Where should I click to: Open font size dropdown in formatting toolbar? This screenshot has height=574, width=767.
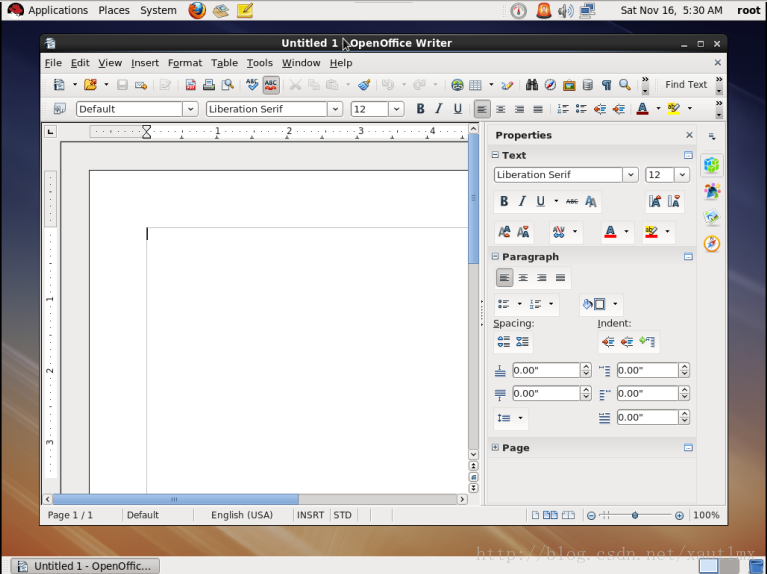396,109
